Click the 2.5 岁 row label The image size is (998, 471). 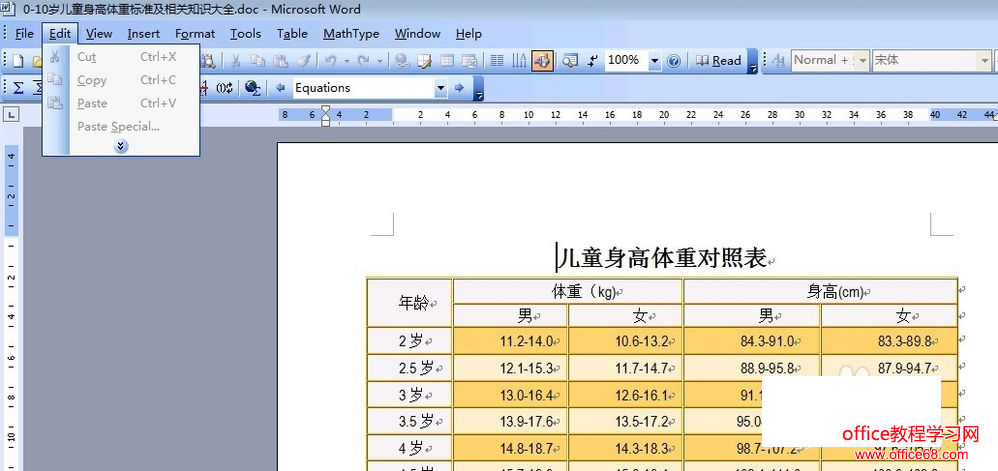click(409, 368)
